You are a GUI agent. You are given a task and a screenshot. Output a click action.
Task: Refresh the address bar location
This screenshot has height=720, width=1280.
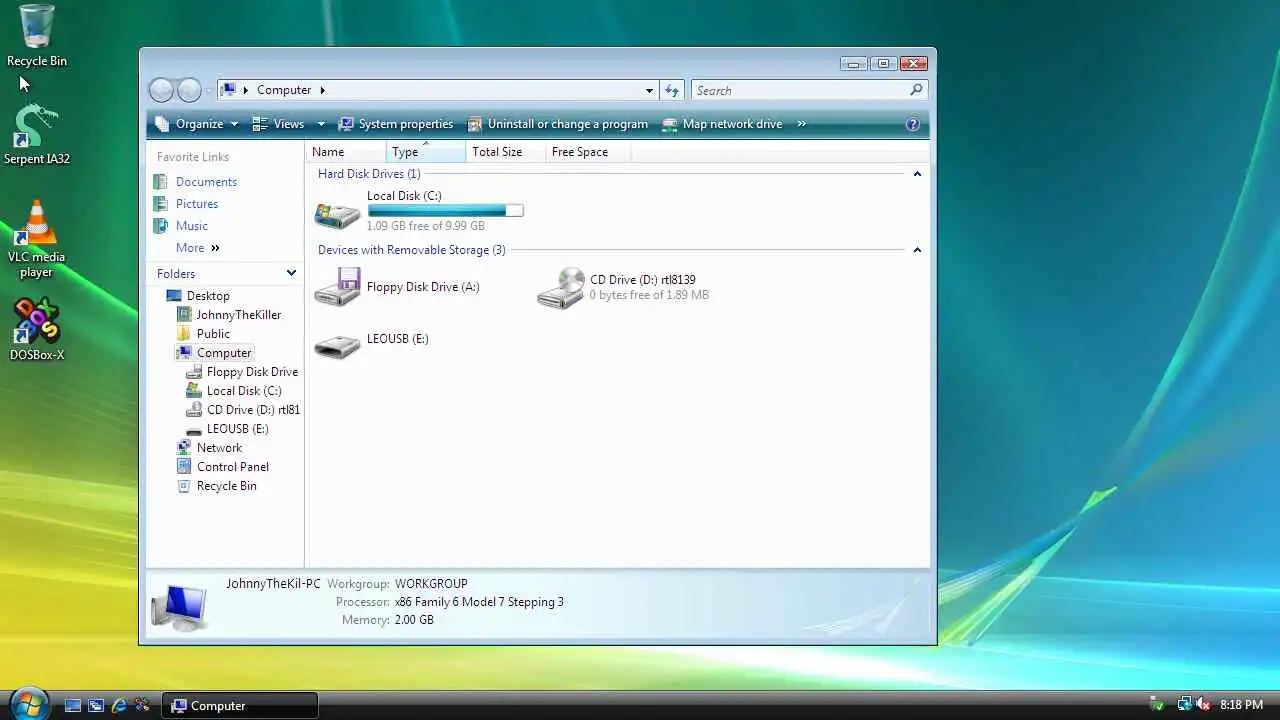pyautogui.click(x=672, y=90)
